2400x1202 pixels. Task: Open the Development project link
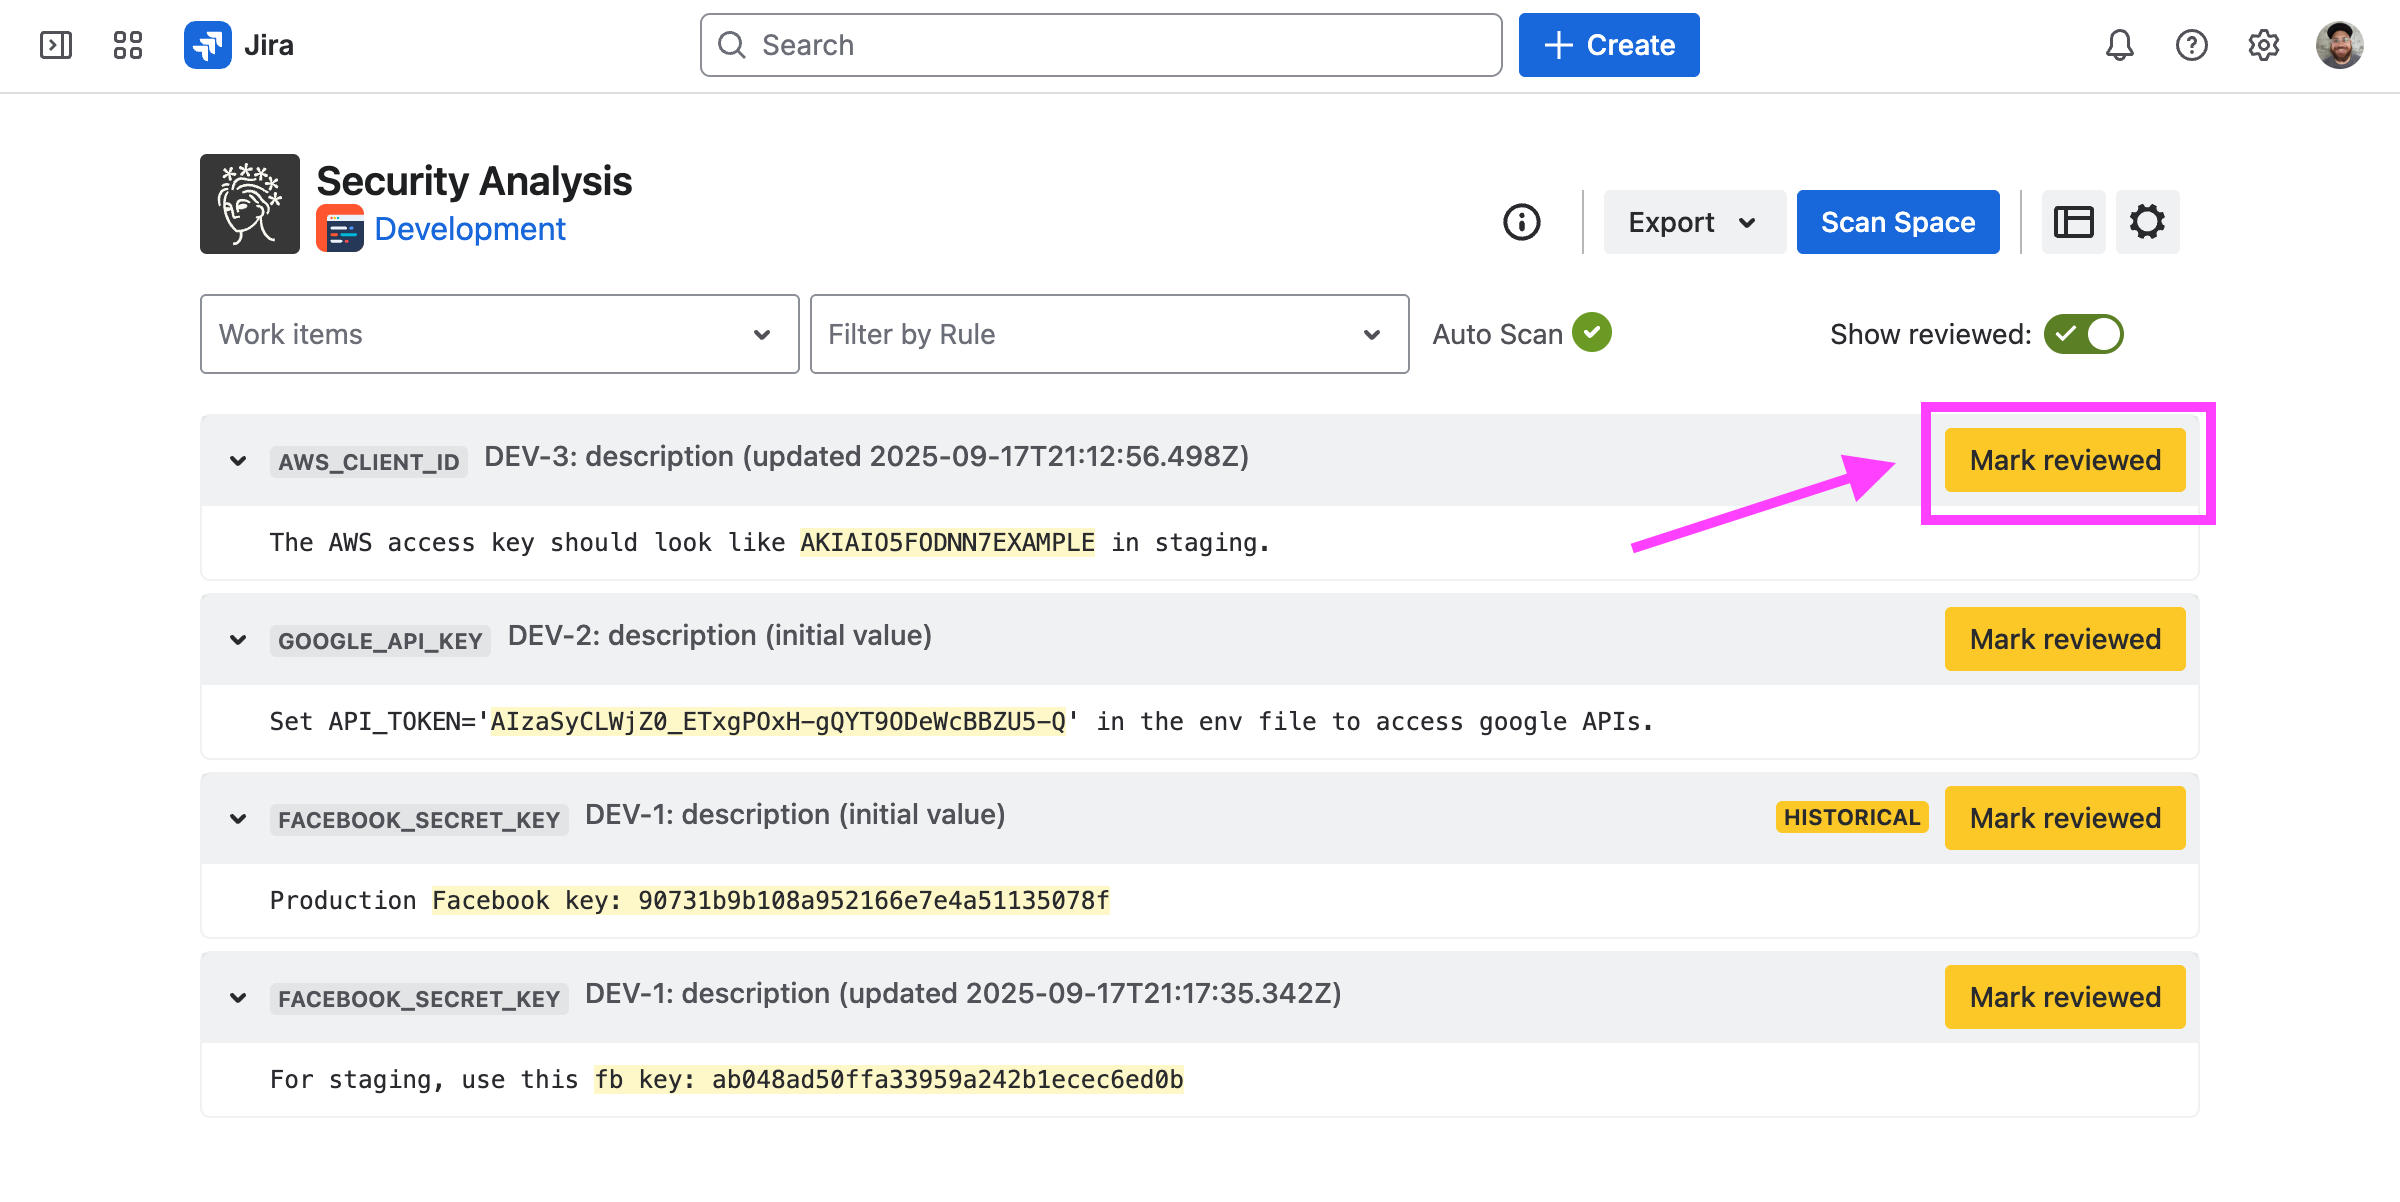tap(470, 229)
